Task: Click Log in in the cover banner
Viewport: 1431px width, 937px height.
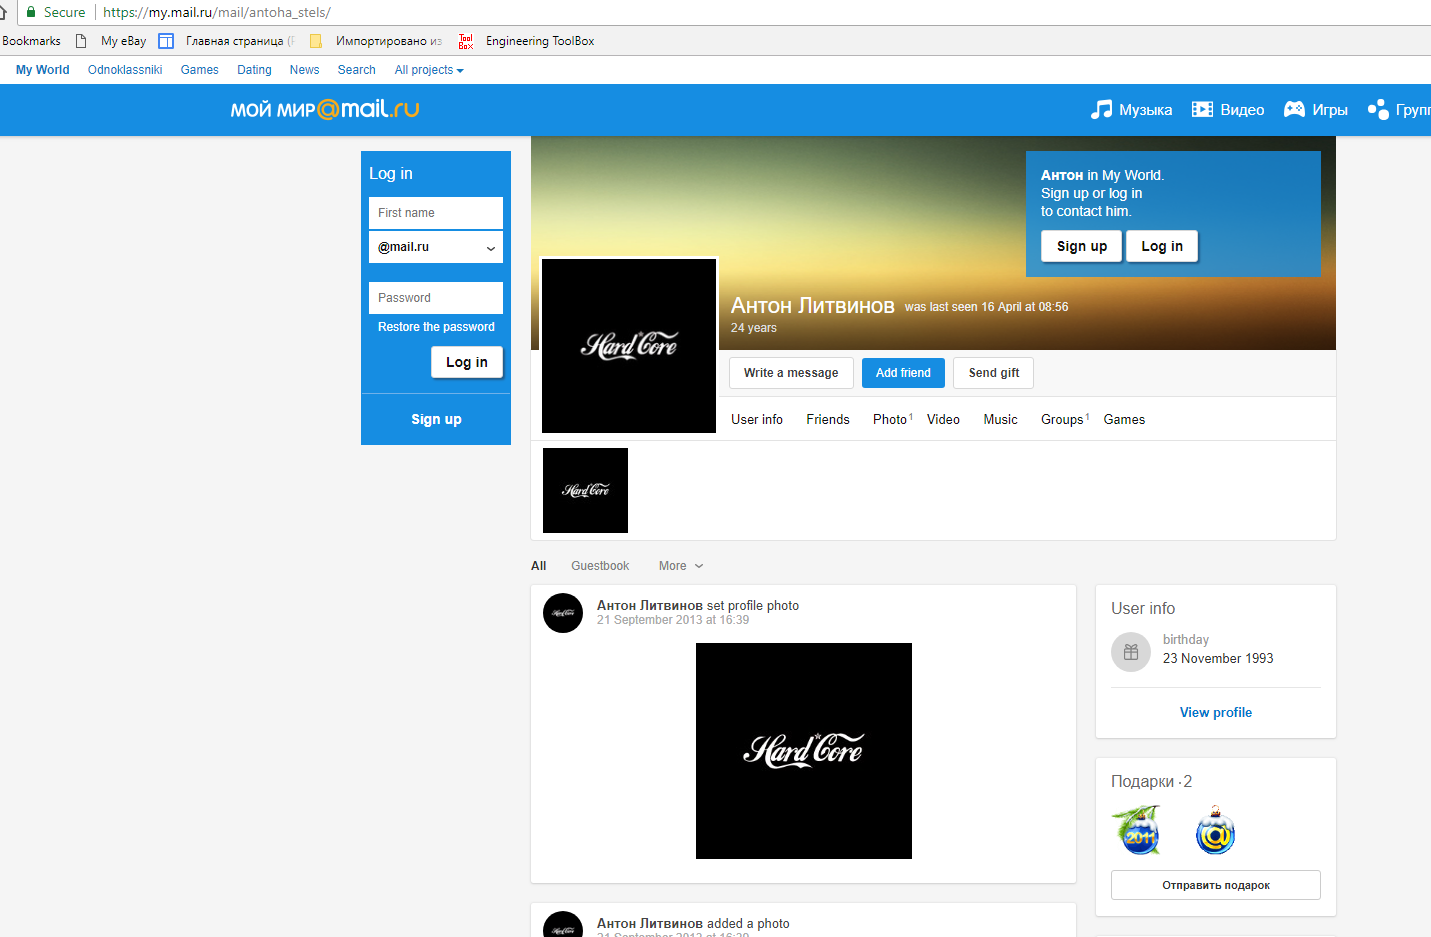Action: click(x=1162, y=246)
